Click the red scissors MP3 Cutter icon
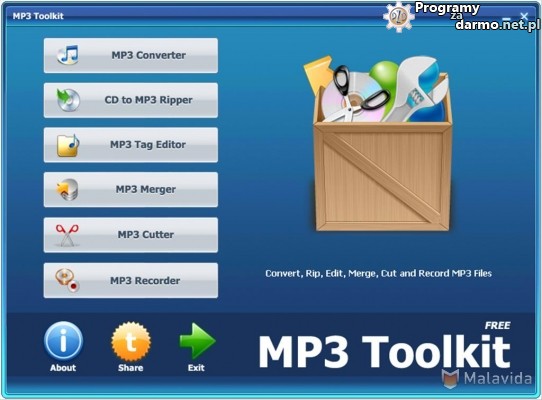Image resolution: width=542 pixels, height=400 pixels. [x=67, y=235]
